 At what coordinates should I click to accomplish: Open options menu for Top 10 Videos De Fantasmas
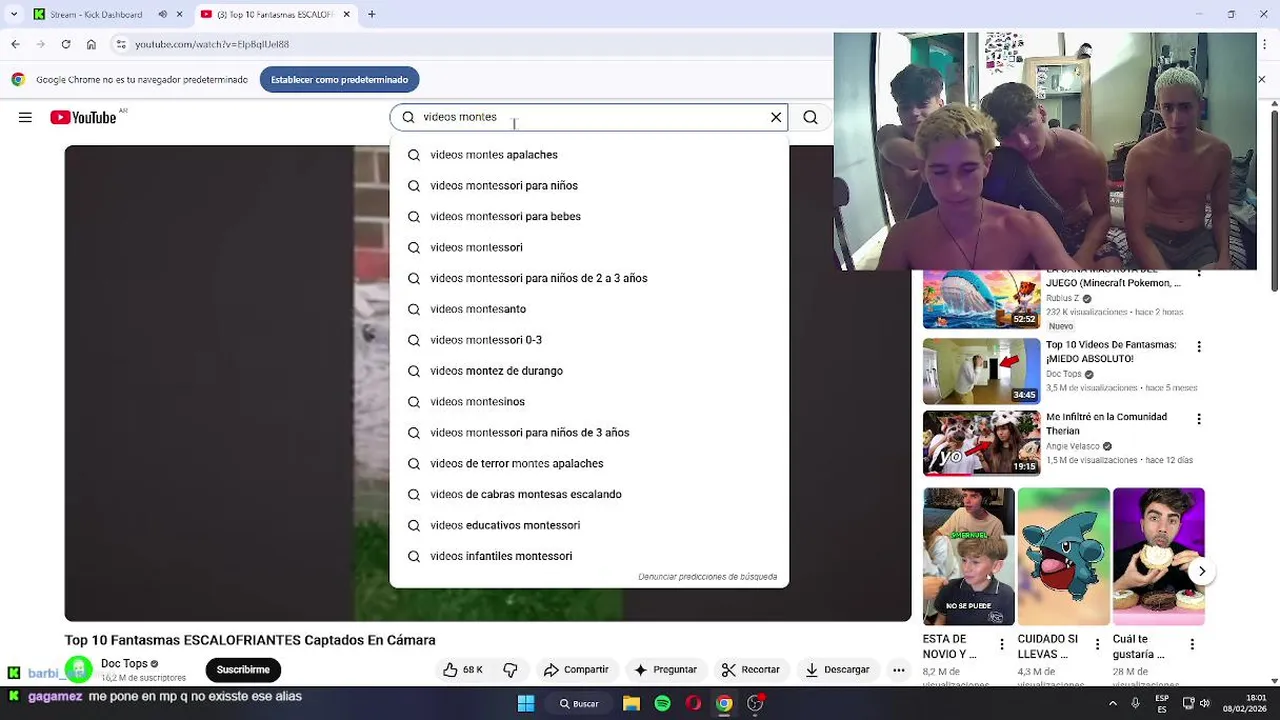[1199, 347]
